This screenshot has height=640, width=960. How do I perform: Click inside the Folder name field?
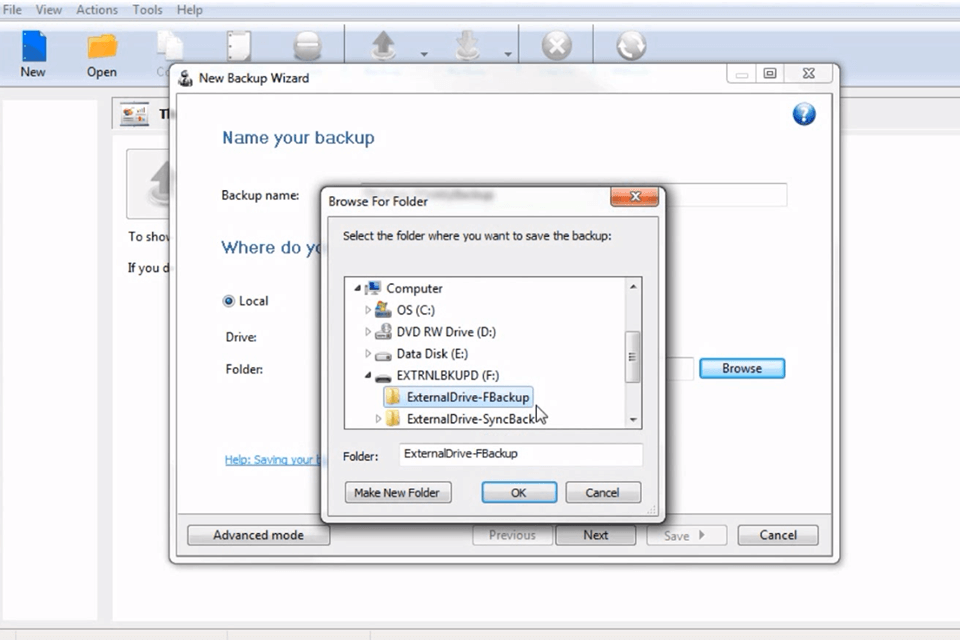520,454
